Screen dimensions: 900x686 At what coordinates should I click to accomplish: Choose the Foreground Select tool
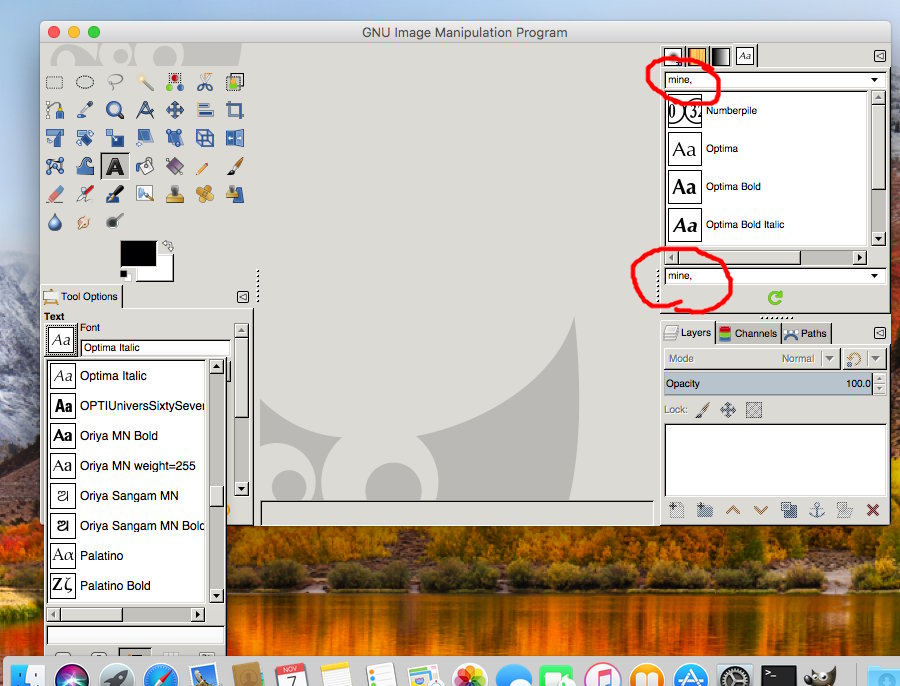pyautogui.click(x=235, y=83)
